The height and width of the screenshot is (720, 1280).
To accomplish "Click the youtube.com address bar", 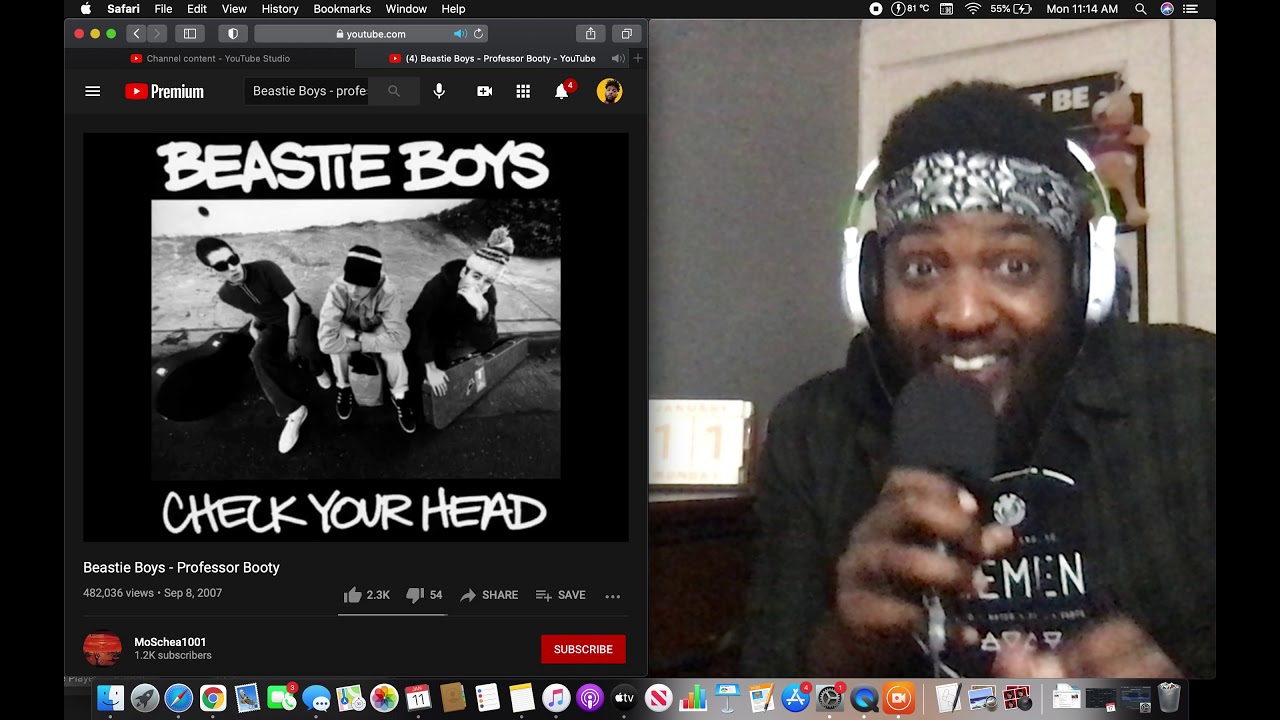I will [x=370, y=33].
